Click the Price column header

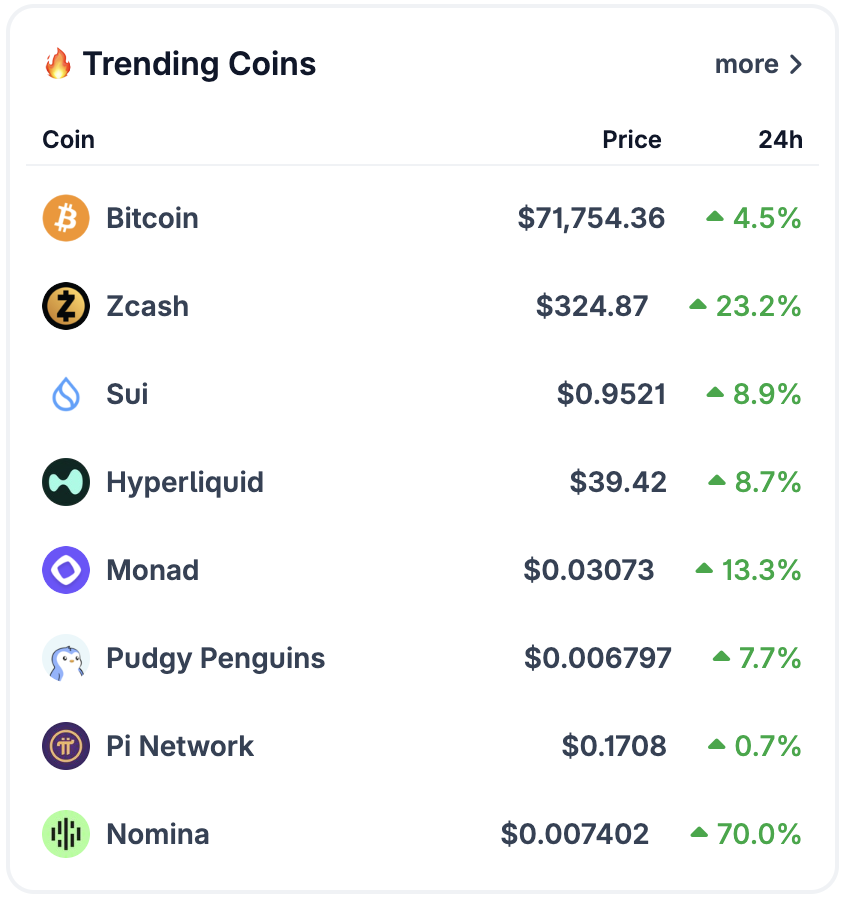[631, 139]
